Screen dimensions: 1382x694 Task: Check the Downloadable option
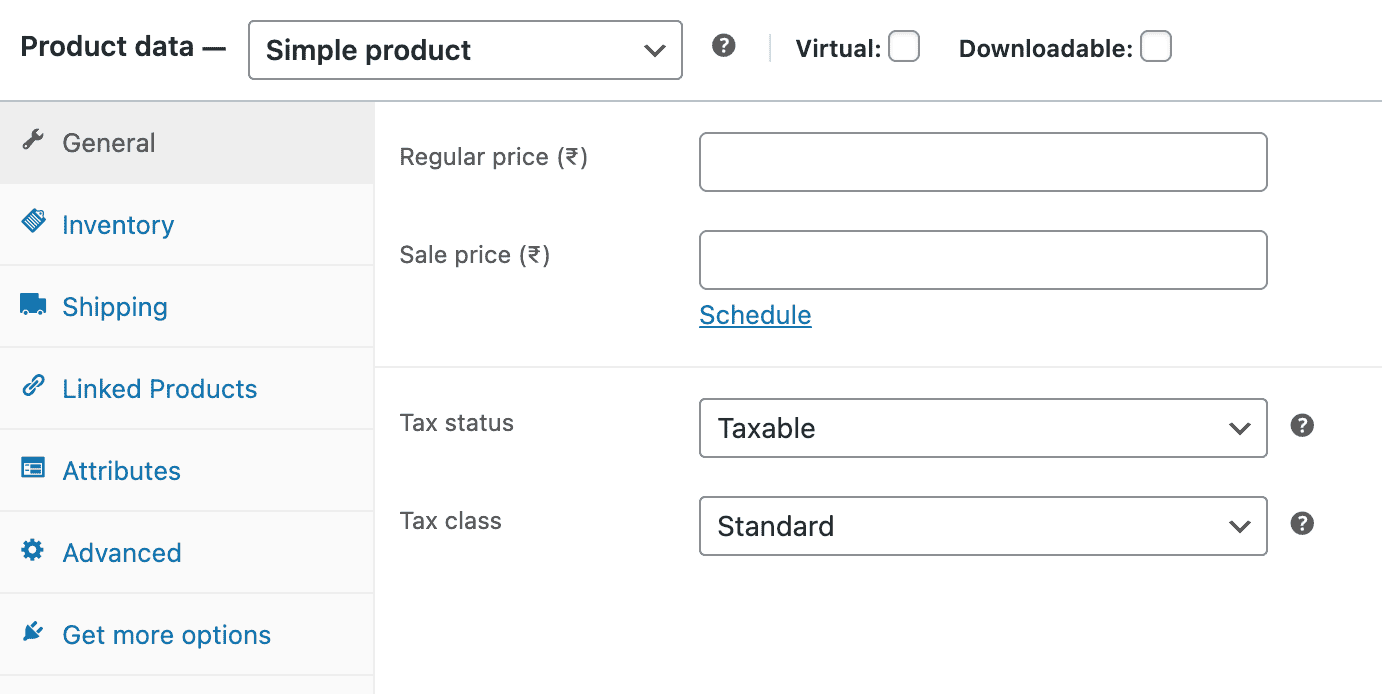click(1155, 46)
